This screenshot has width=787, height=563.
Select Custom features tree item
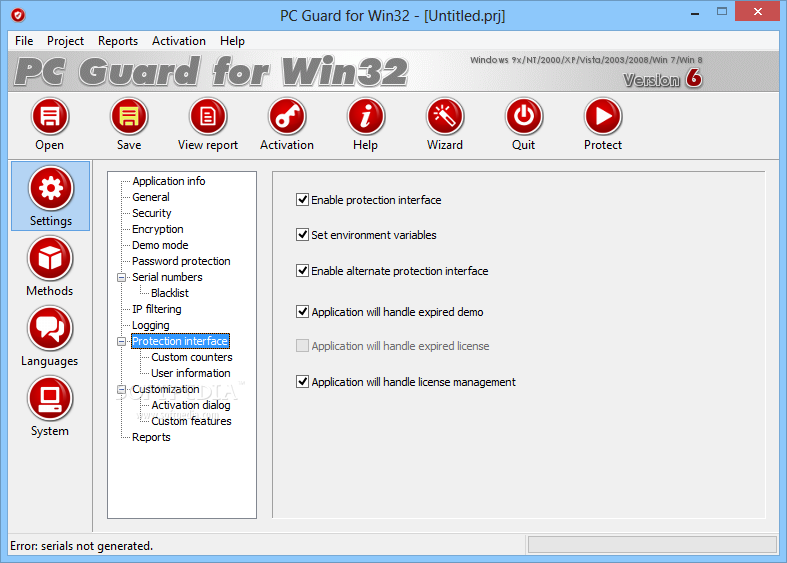(191, 421)
